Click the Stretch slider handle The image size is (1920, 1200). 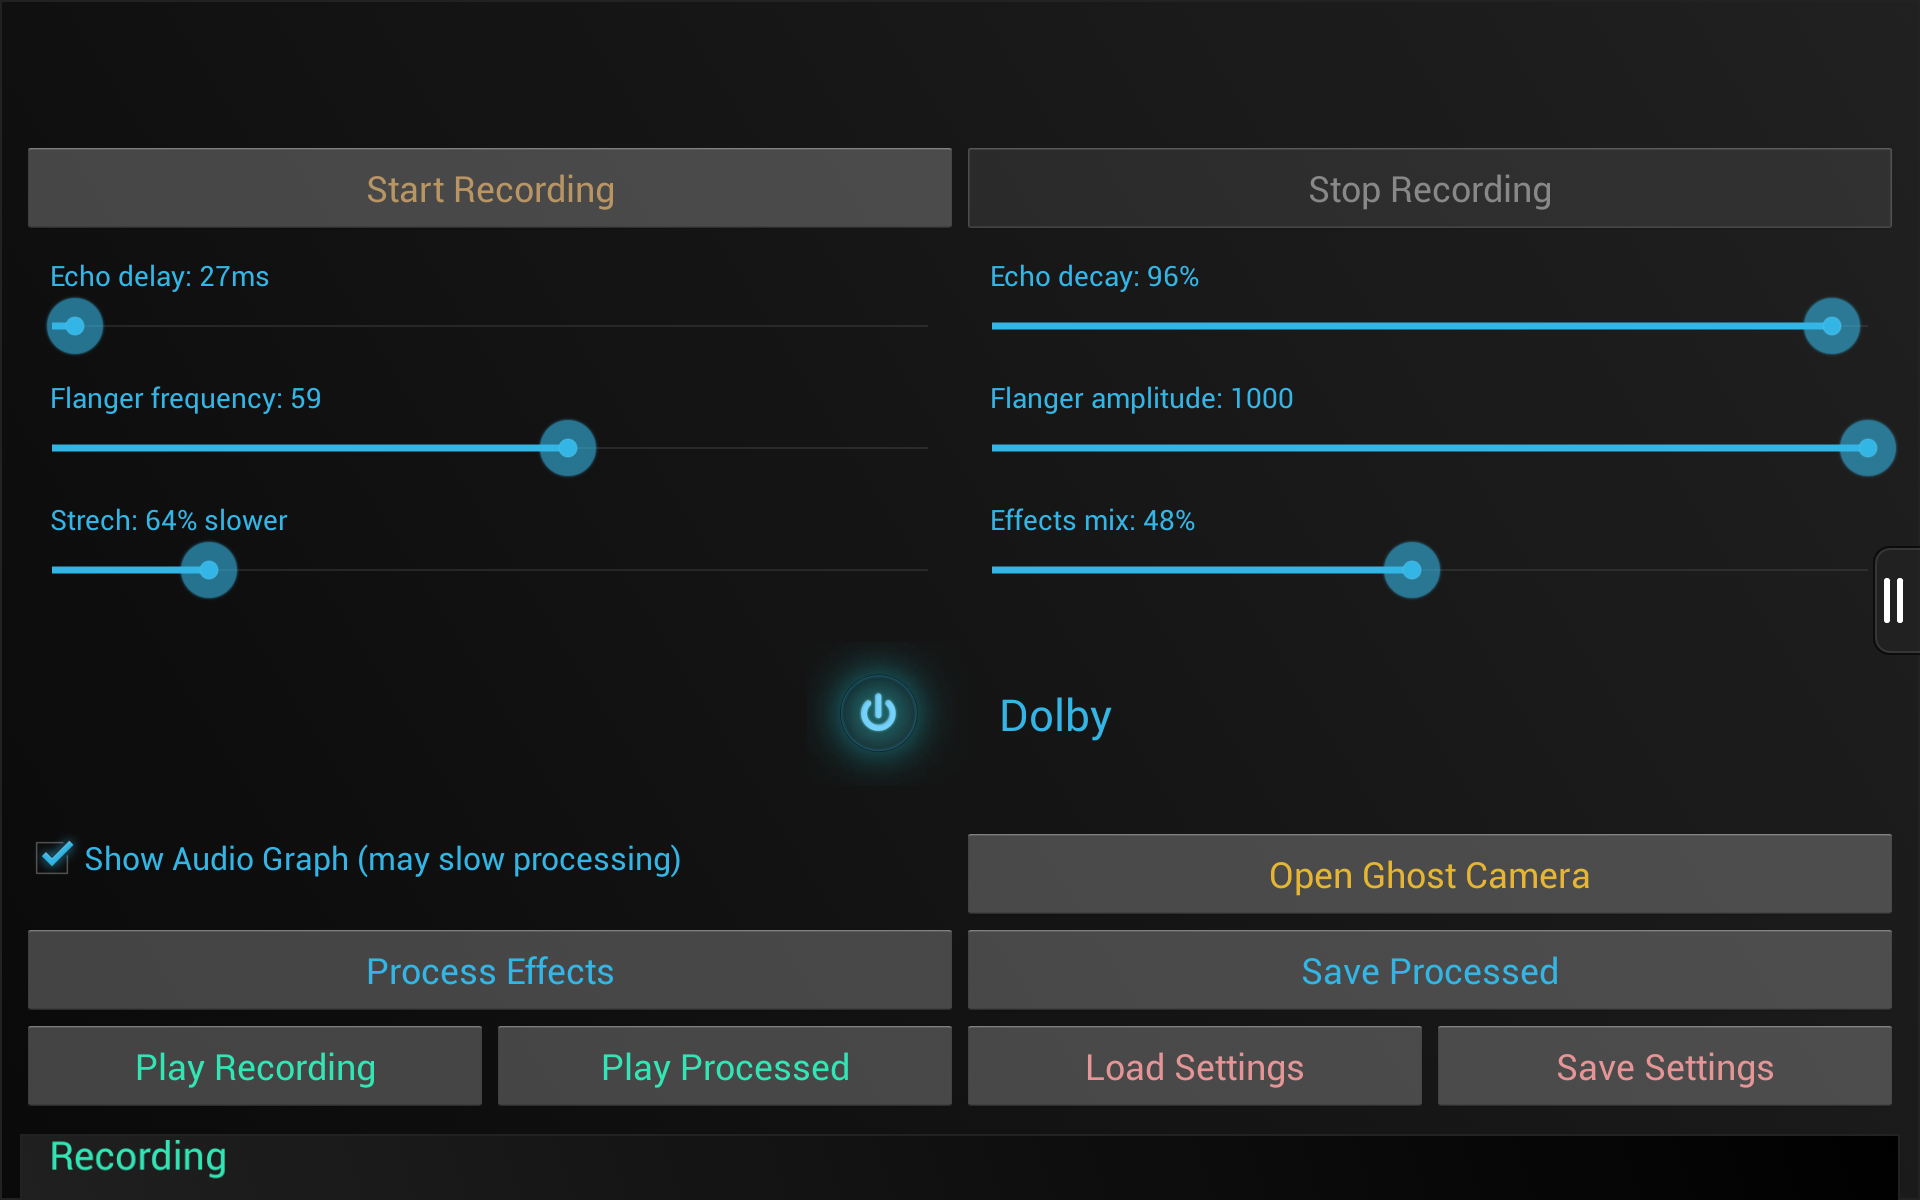coord(208,570)
